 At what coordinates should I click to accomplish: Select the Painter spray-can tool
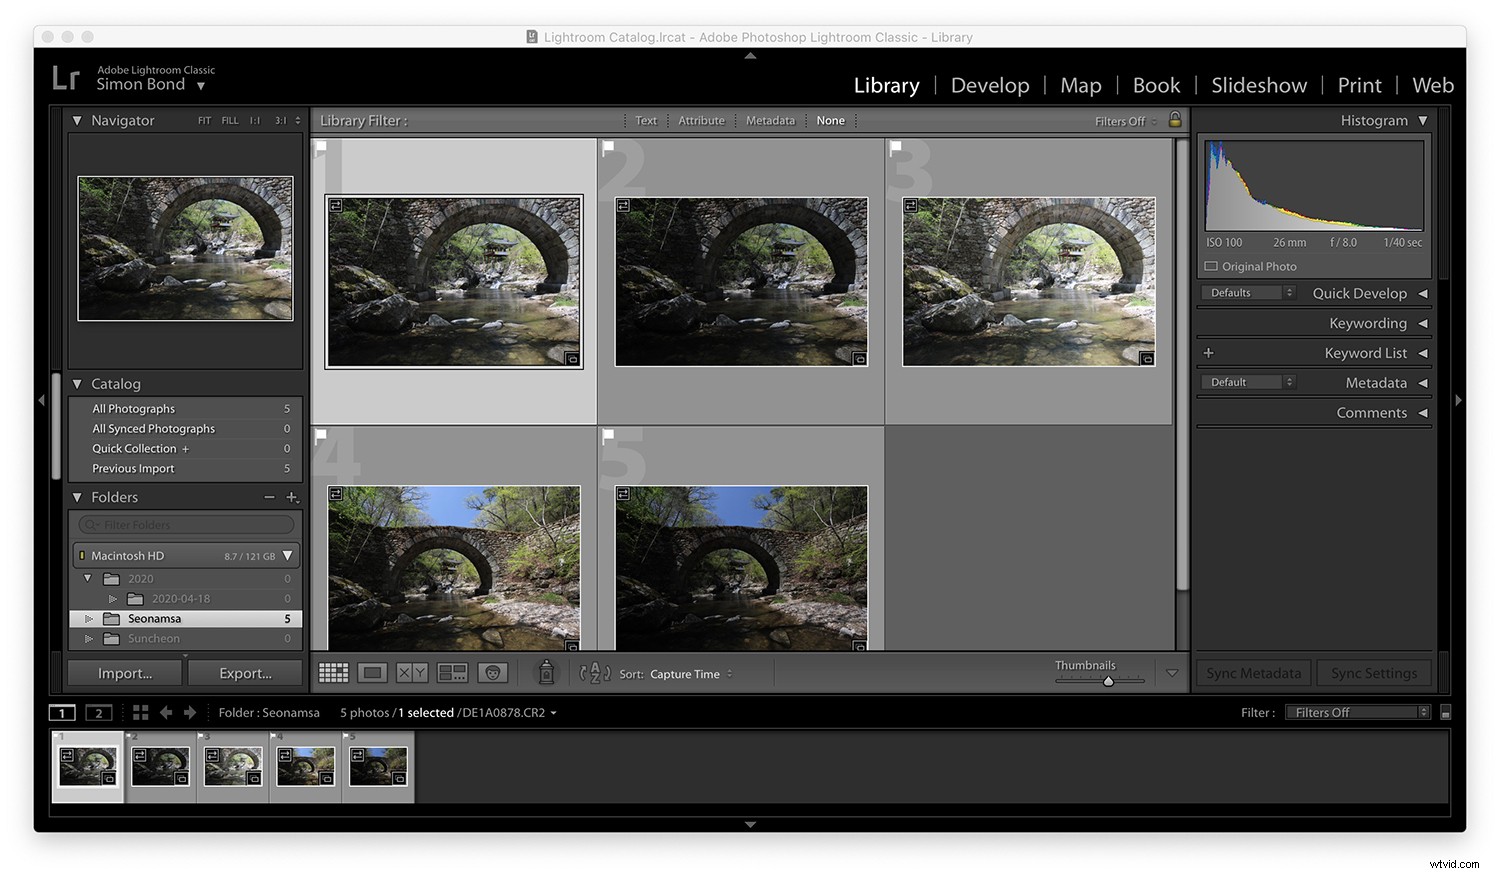tap(546, 672)
